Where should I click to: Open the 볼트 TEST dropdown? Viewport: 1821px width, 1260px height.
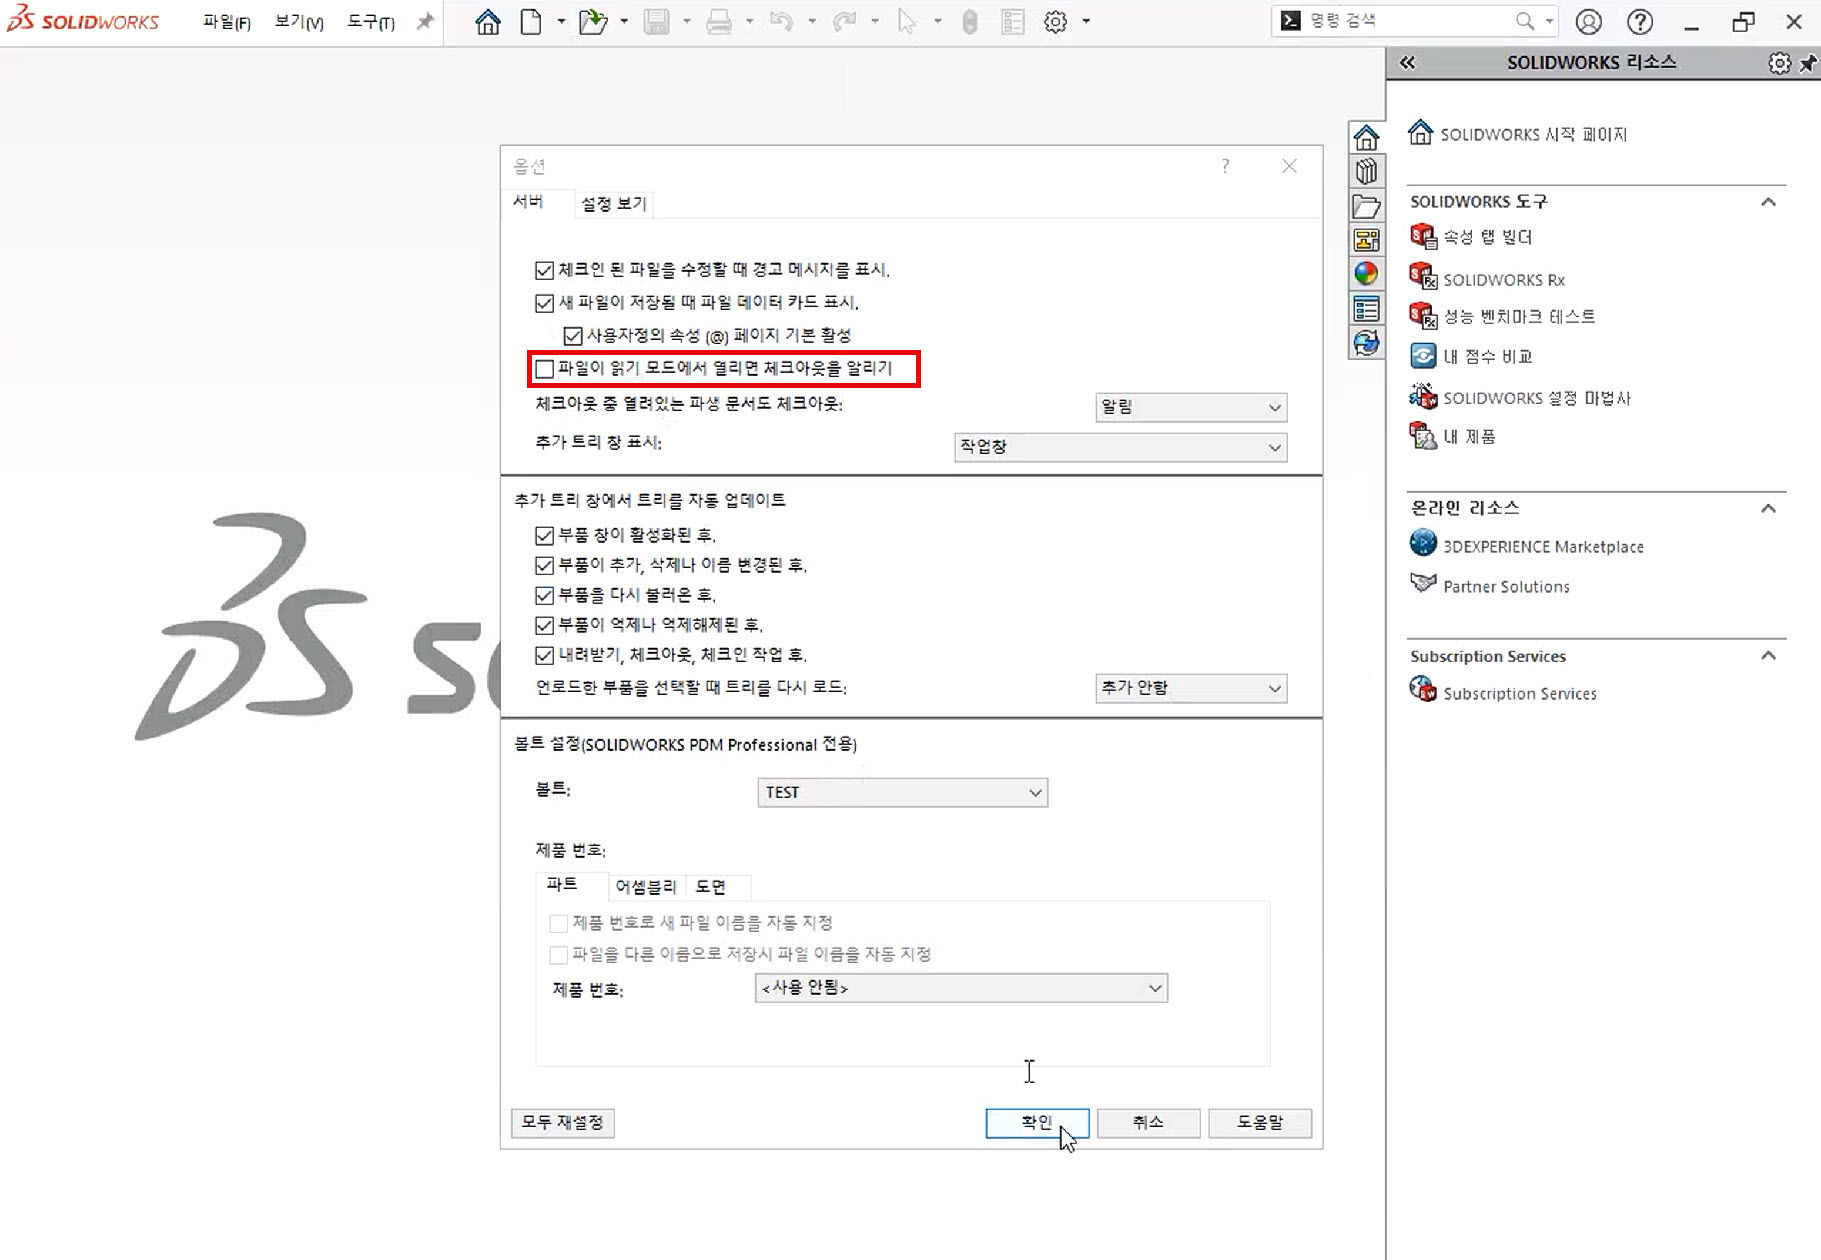902,792
